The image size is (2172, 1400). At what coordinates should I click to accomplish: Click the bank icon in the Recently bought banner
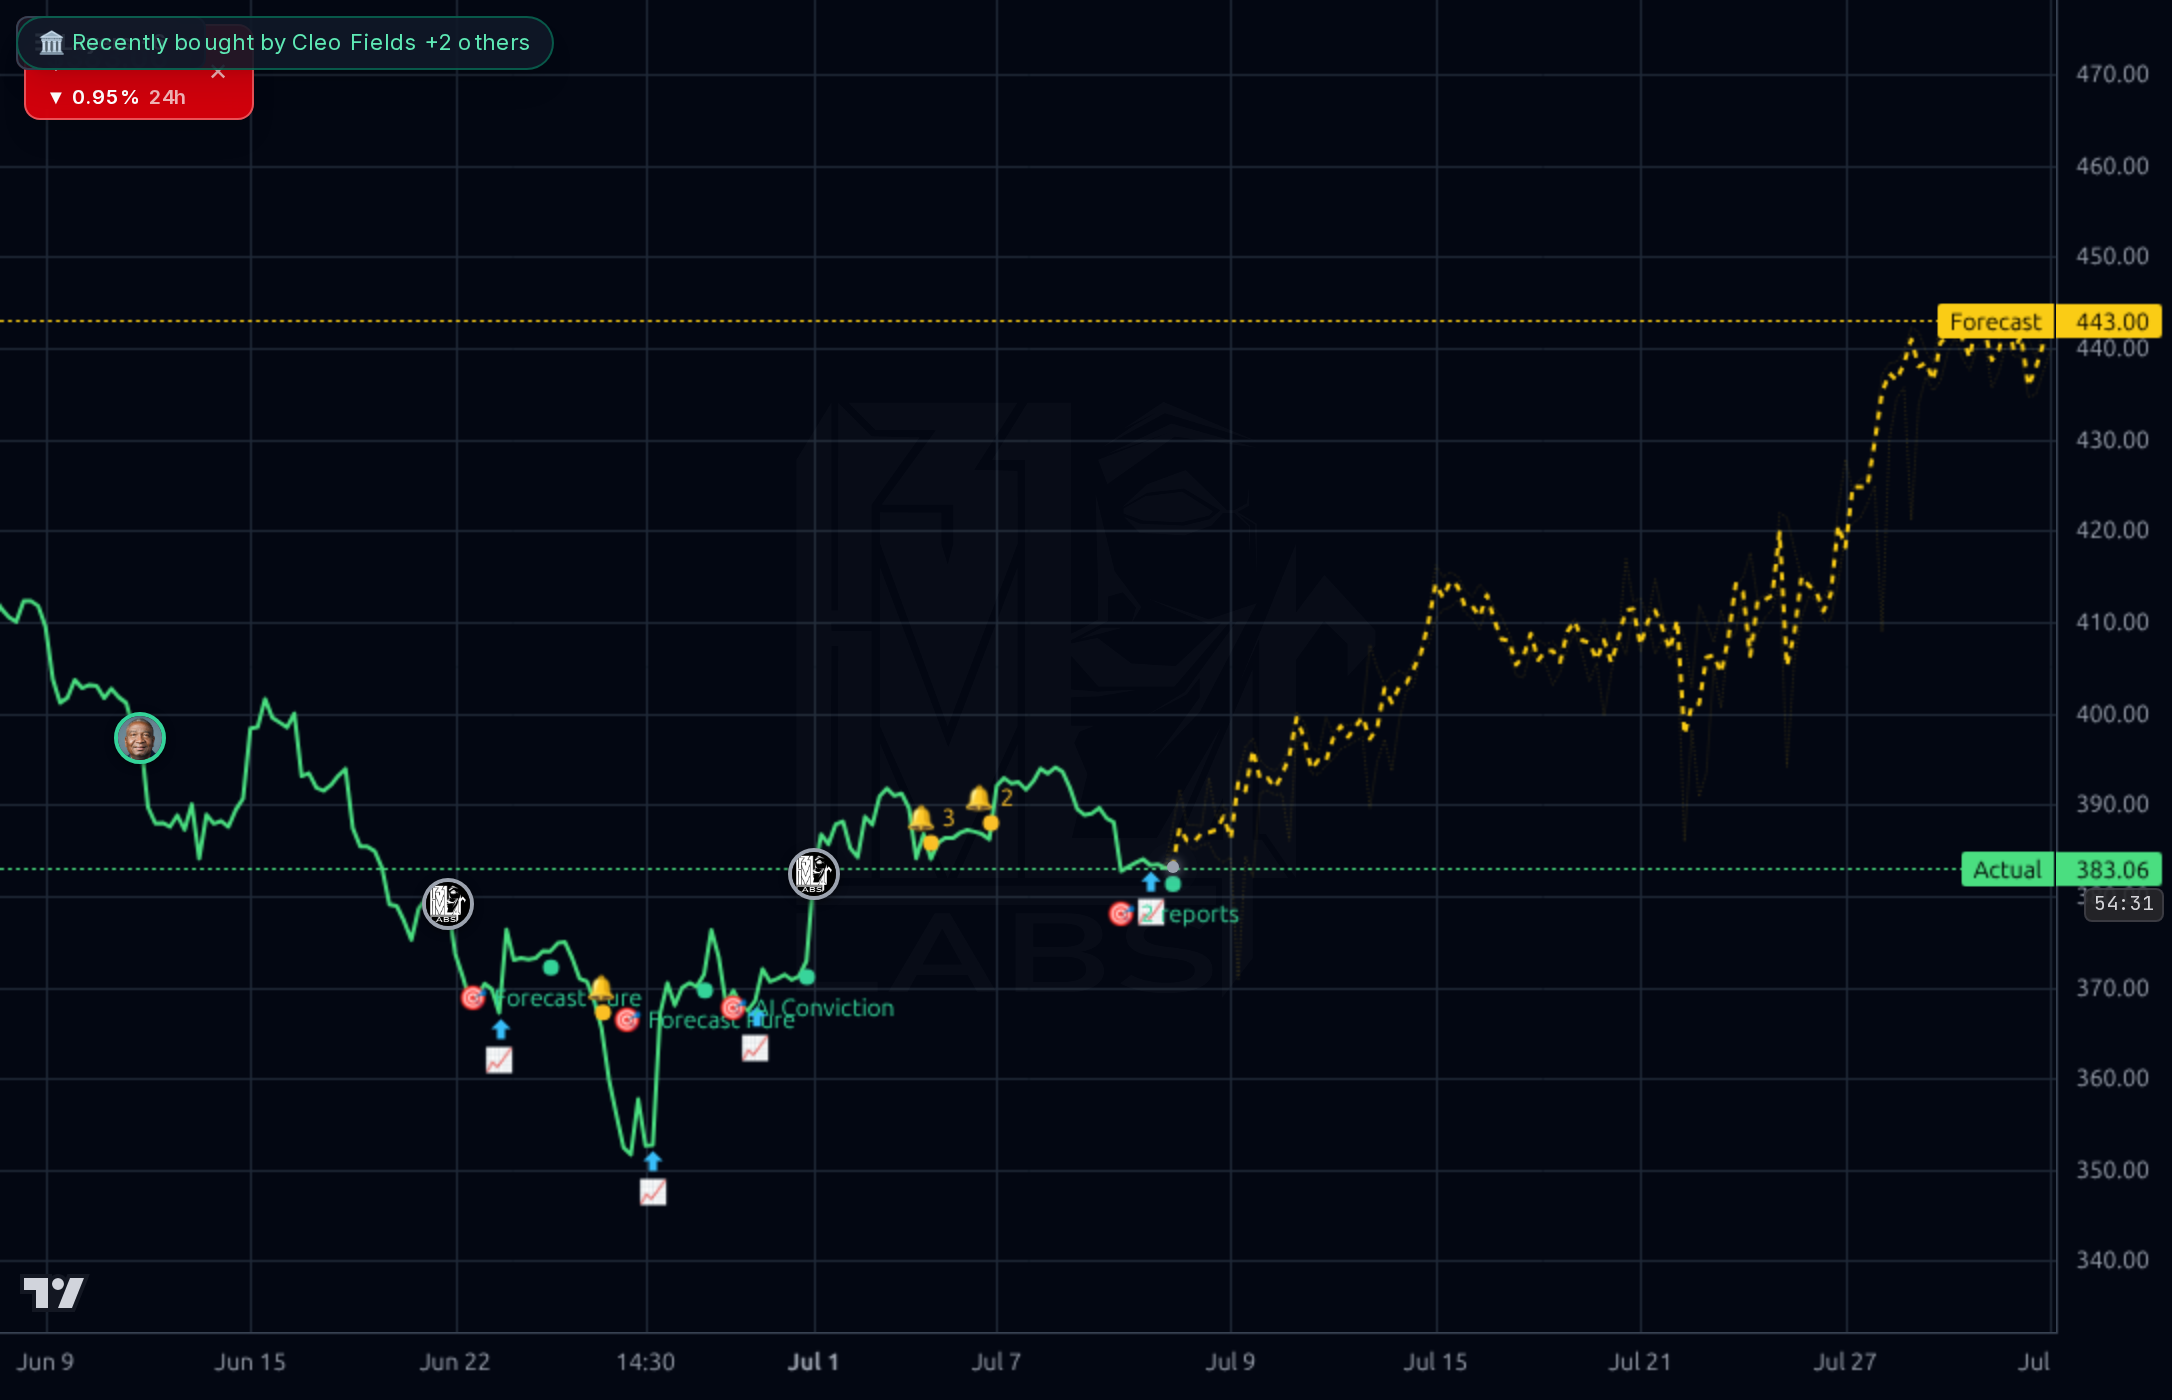point(51,43)
